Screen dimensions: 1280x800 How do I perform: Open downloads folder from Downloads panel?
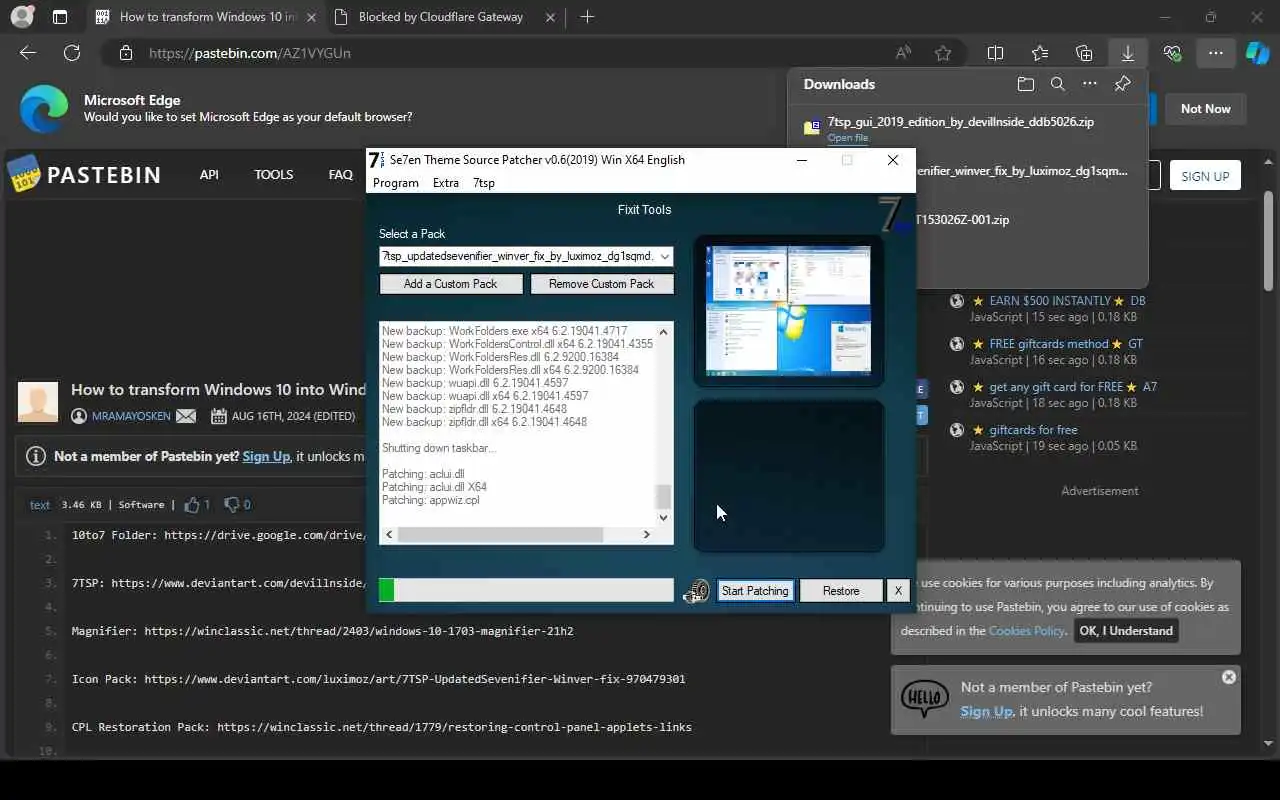(x=1025, y=84)
